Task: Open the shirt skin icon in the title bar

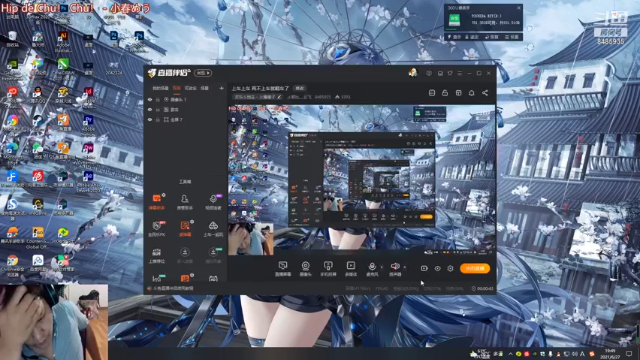Action: [x=450, y=73]
